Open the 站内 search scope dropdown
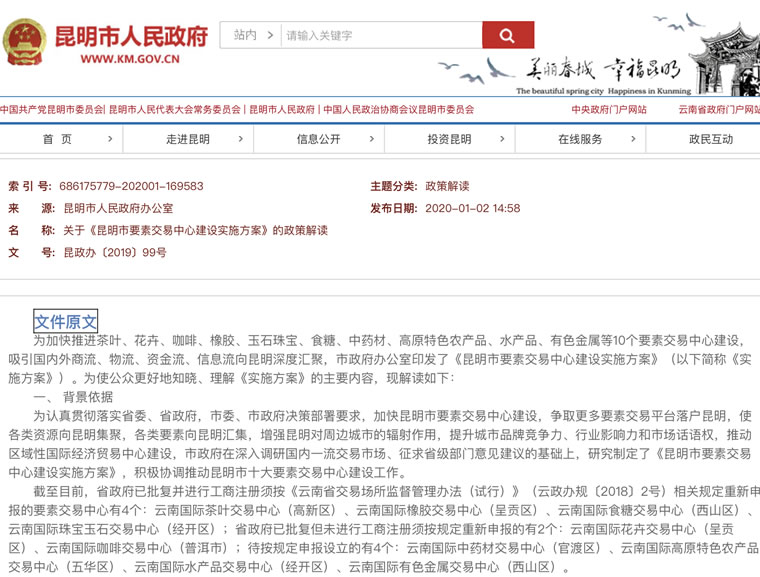This screenshot has height=577, width=760. [253, 35]
